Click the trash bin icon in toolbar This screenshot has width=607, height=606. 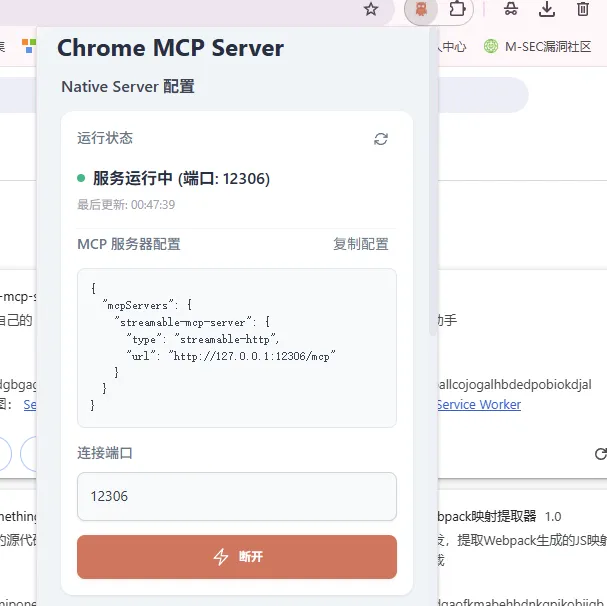(583, 9)
